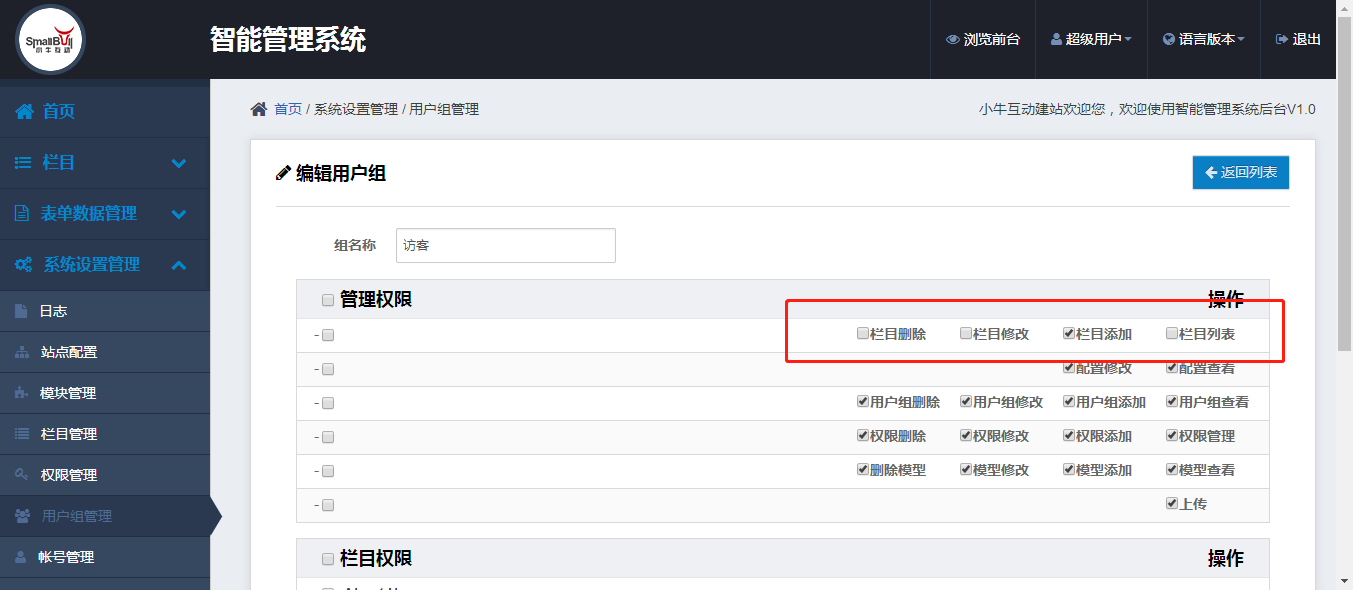Click the home icon in sidebar 首页
Image resolution: width=1353 pixels, height=590 pixels.
(x=24, y=111)
